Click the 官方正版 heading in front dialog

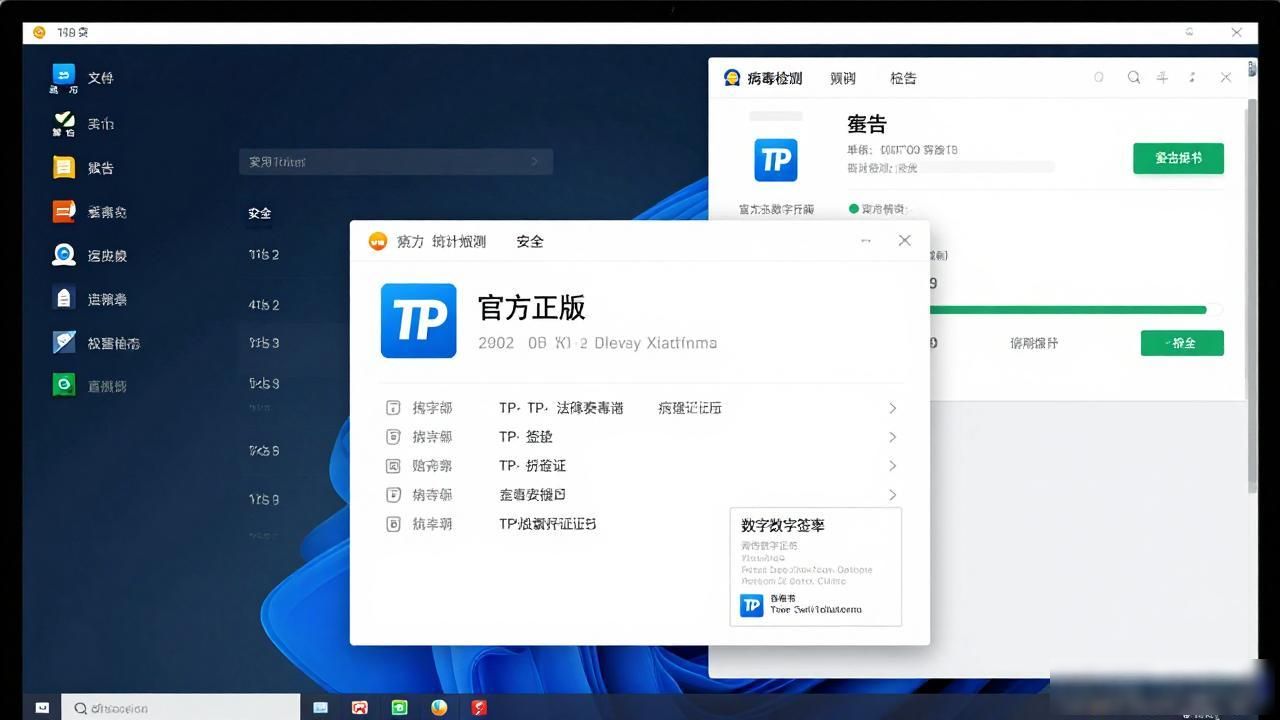(532, 308)
